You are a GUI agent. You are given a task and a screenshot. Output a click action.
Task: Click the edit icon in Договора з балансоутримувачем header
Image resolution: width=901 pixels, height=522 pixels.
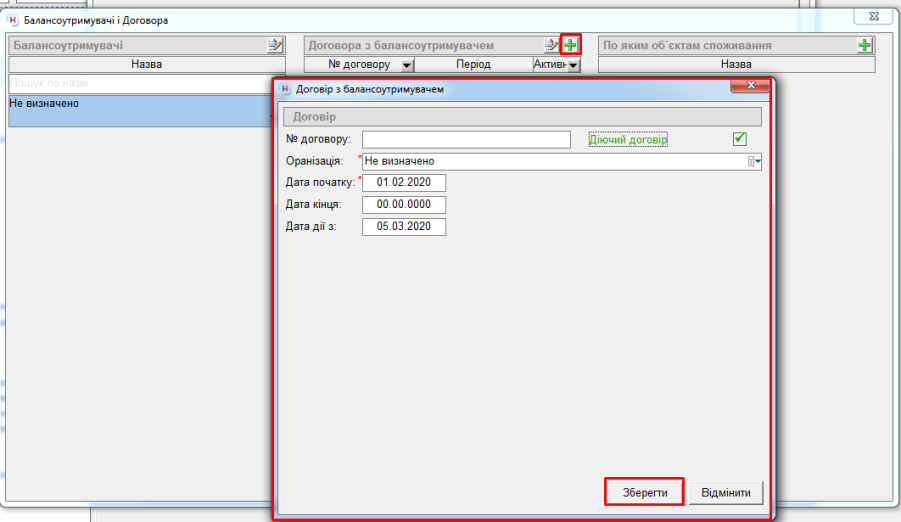click(x=551, y=45)
